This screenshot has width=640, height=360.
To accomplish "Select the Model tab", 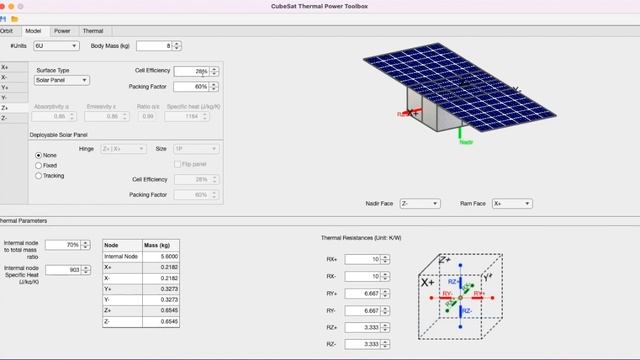I will [x=33, y=31].
